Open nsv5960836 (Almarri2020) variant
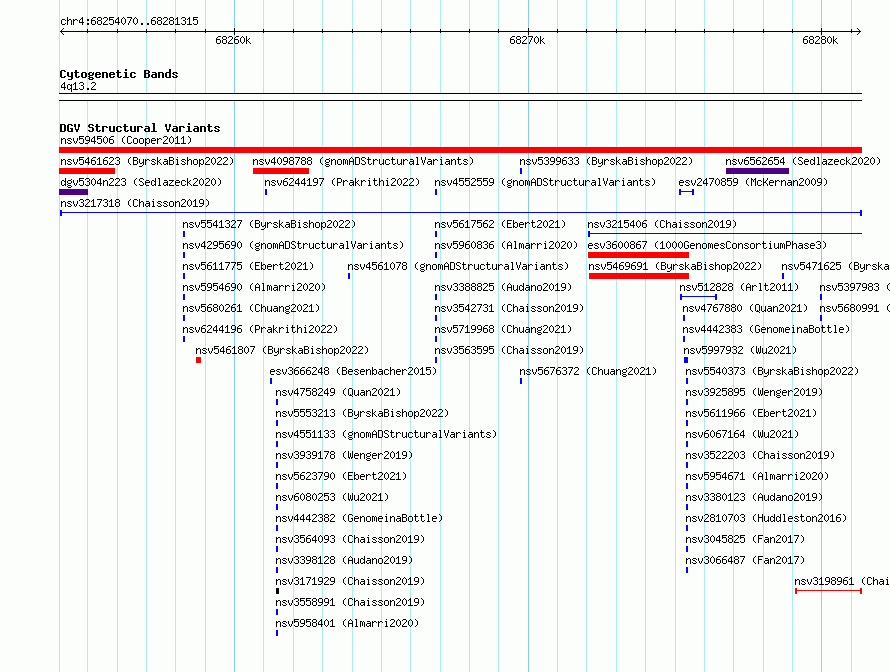Screen dimensions: 890x672 click(x=506, y=245)
